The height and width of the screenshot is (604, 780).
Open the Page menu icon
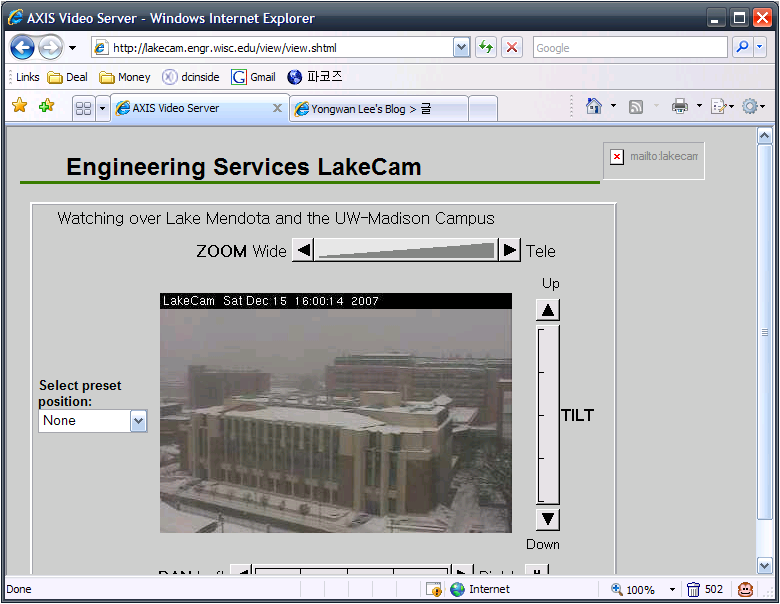click(722, 106)
